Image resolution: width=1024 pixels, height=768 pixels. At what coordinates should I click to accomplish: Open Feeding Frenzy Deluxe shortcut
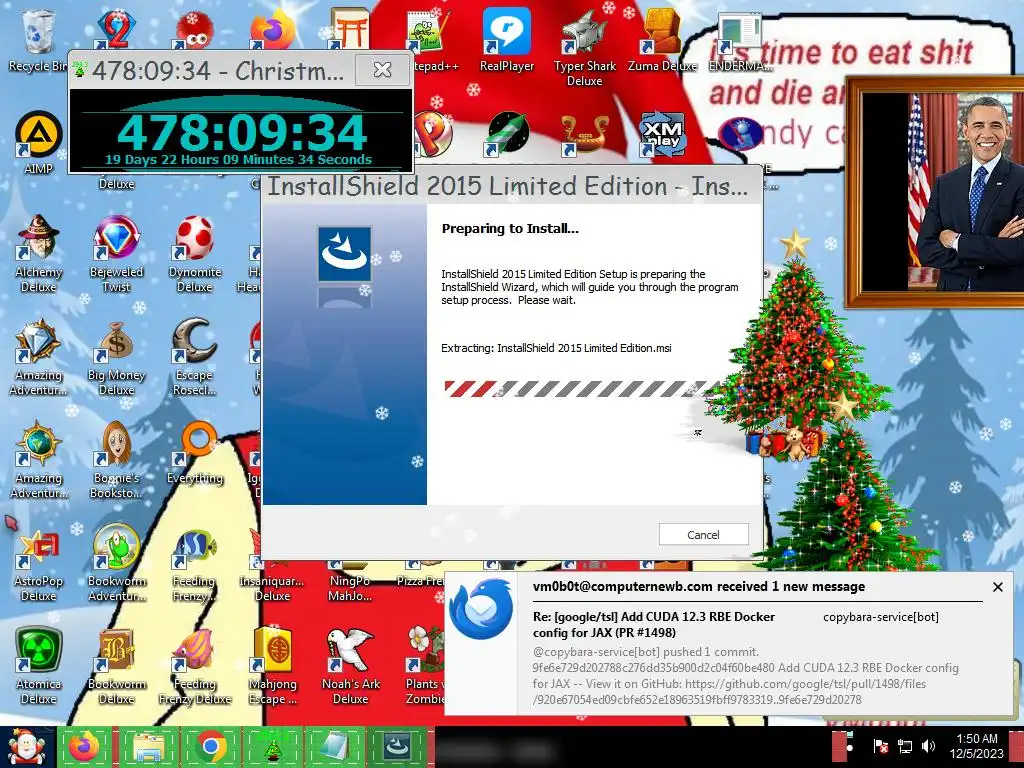coord(195,666)
